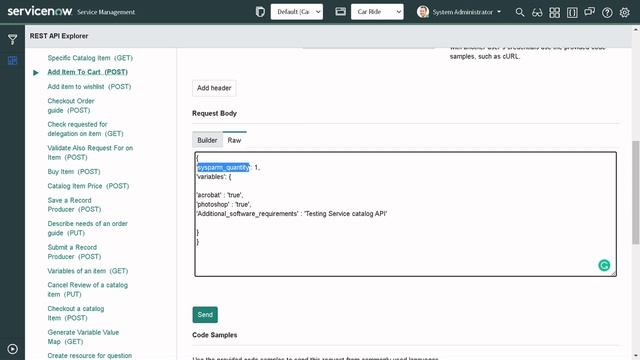Click the 'acrobat' : 'true' line

pos(220,195)
